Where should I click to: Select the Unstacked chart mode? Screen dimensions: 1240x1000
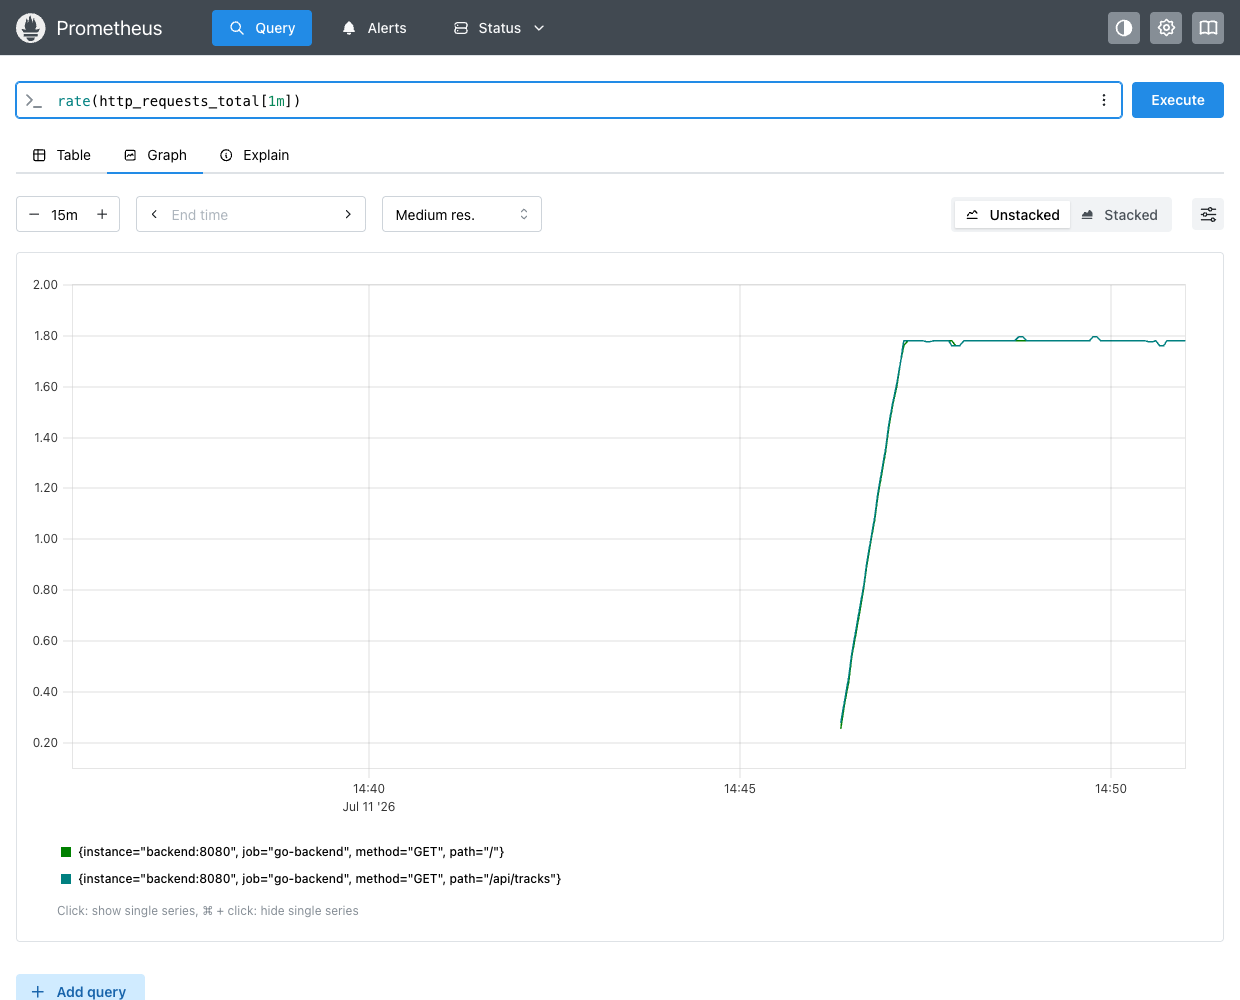pyautogui.click(x=1012, y=215)
